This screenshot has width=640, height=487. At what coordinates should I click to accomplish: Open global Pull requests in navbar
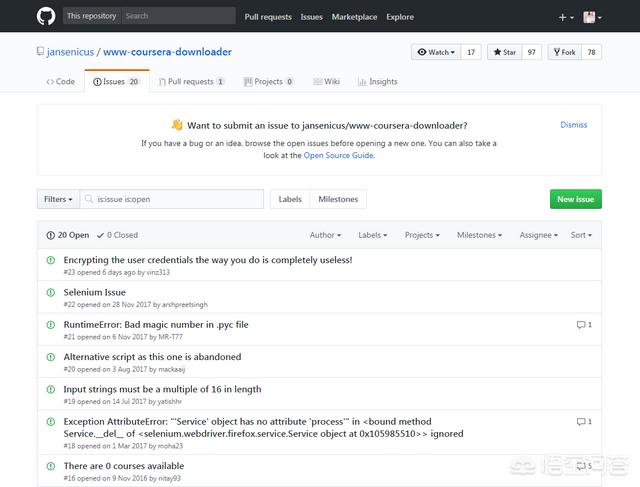point(268,17)
